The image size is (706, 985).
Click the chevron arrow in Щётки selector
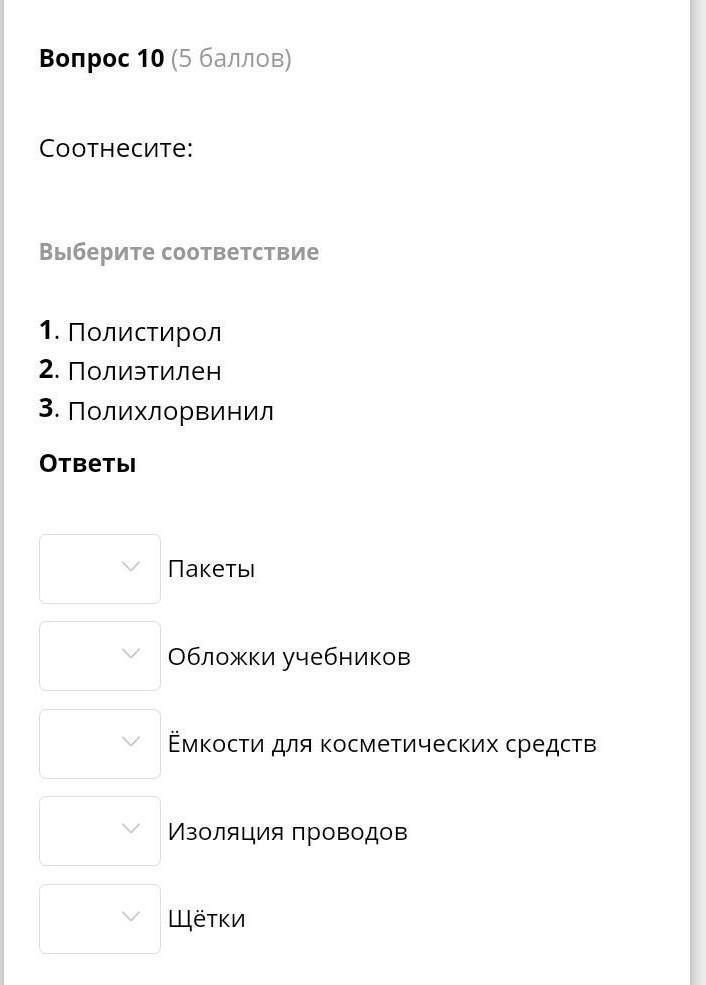130,917
